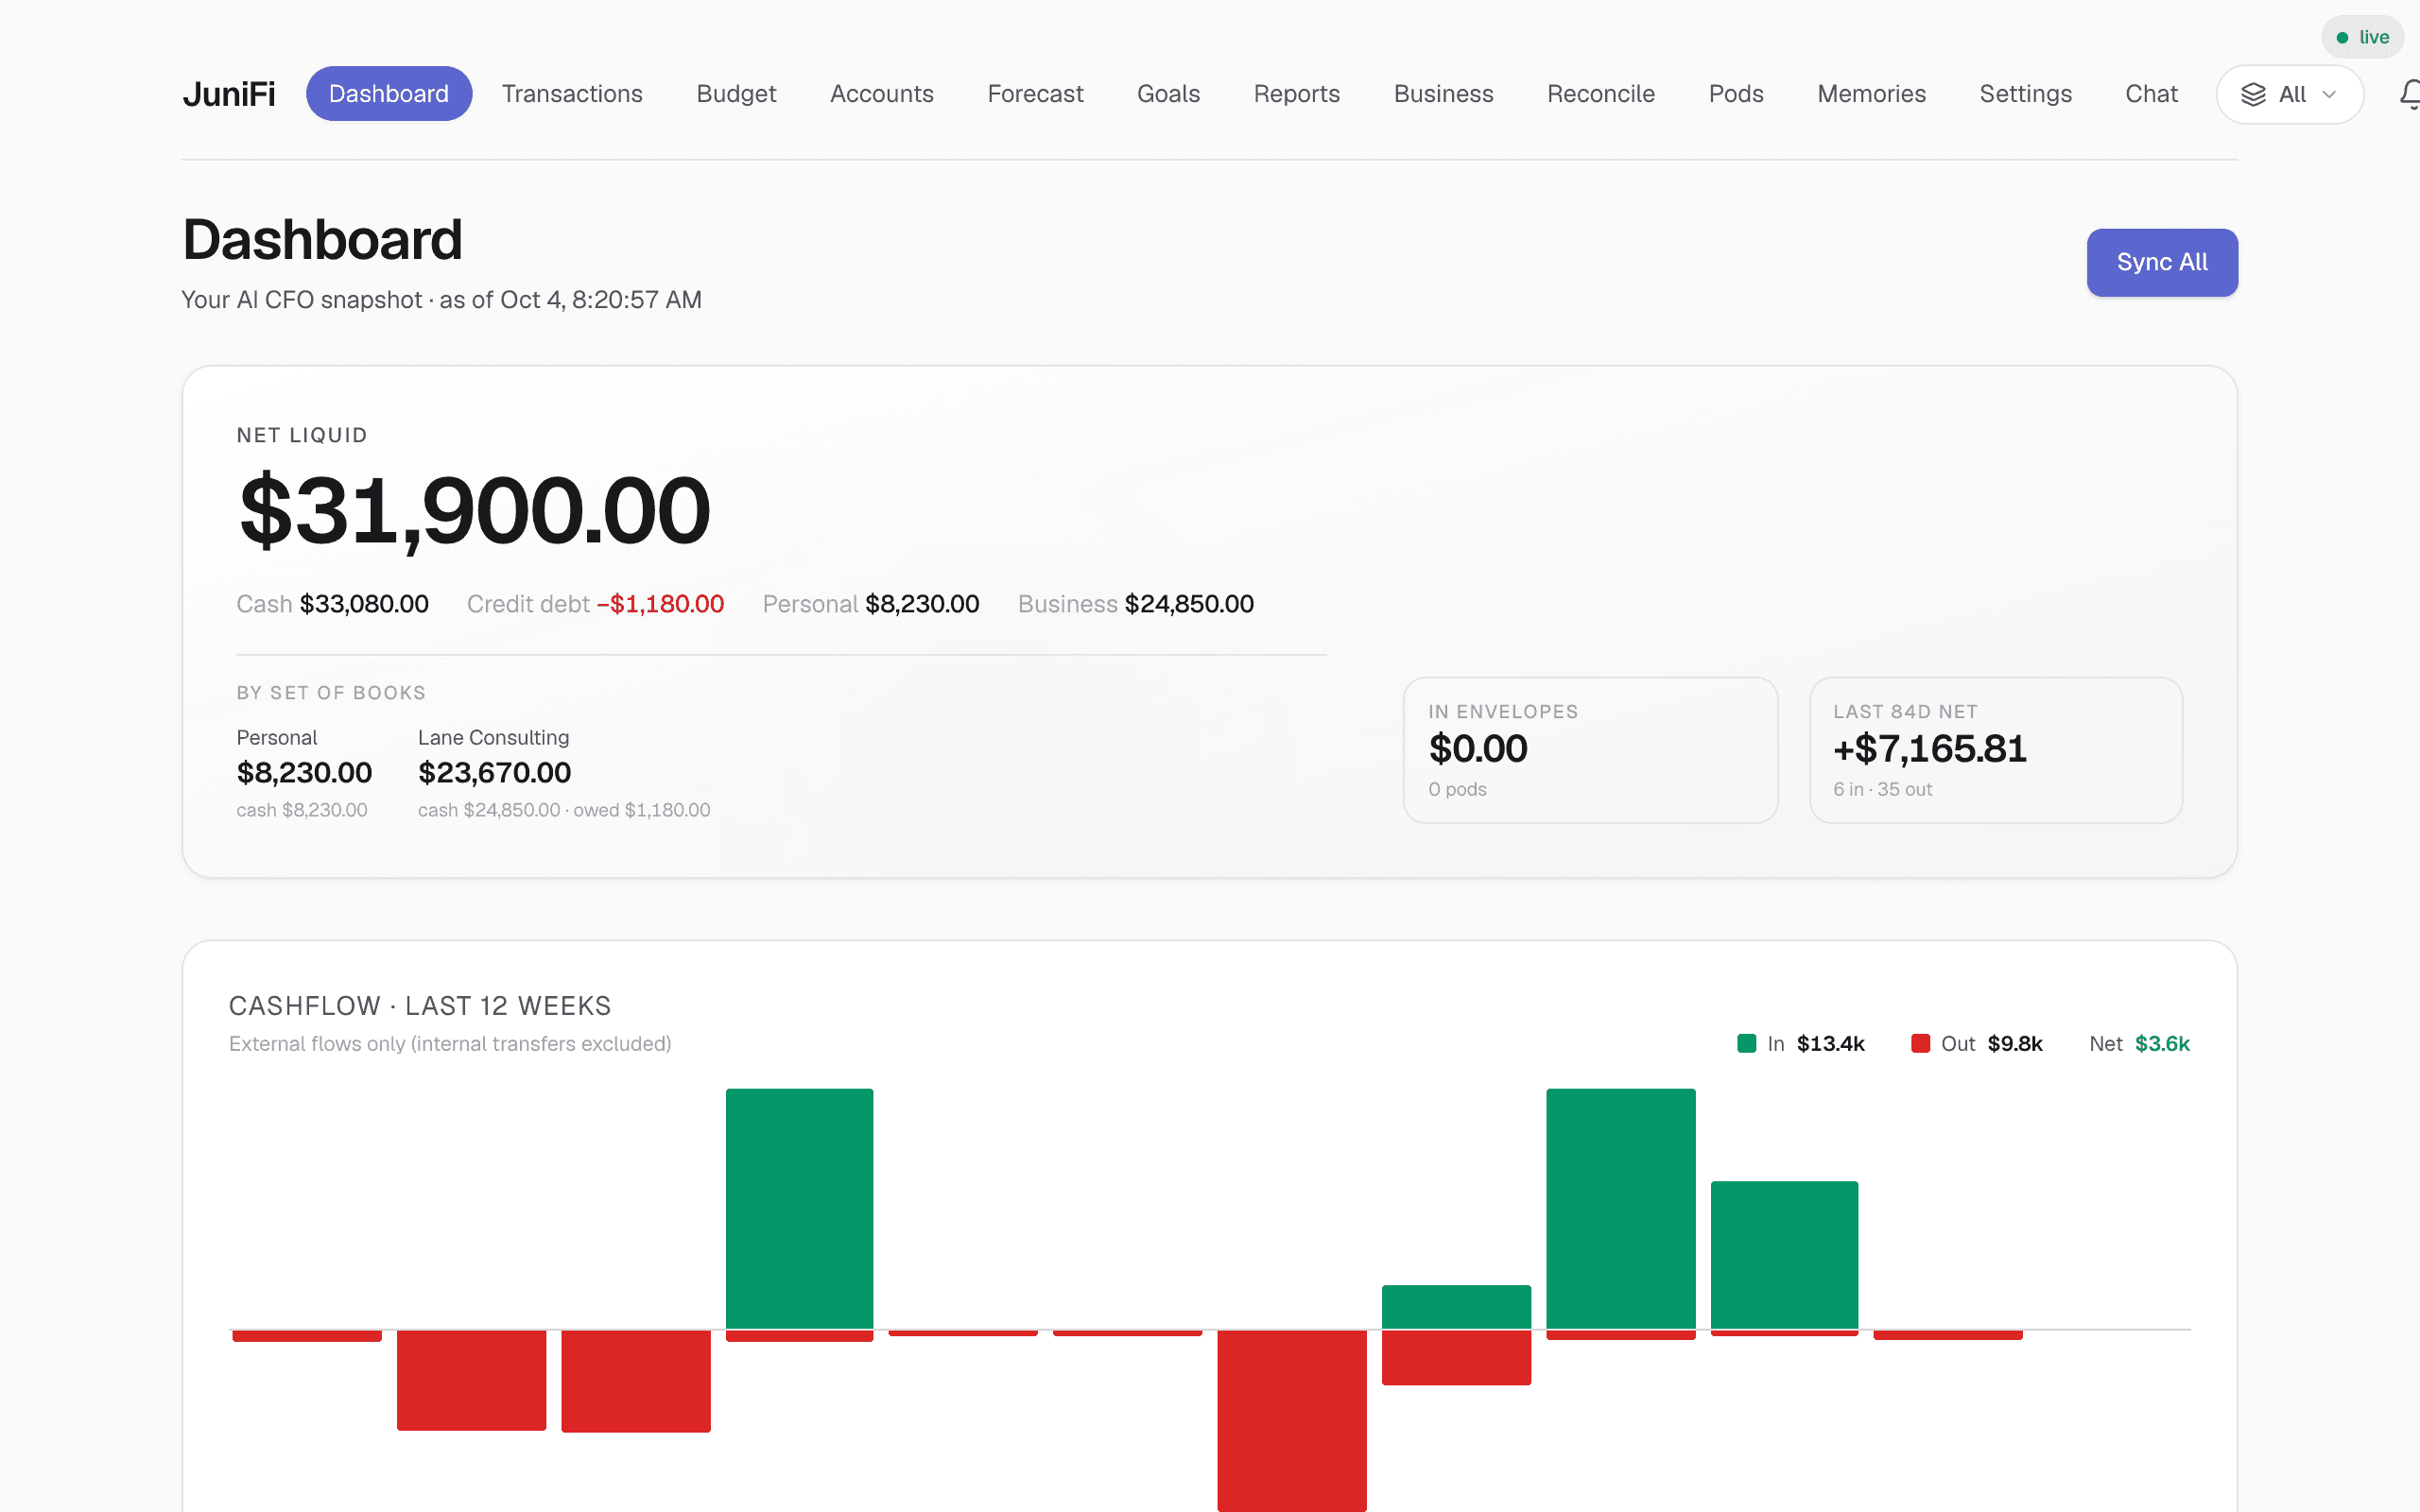Go to the Reconcile tab

coord(1600,94)
